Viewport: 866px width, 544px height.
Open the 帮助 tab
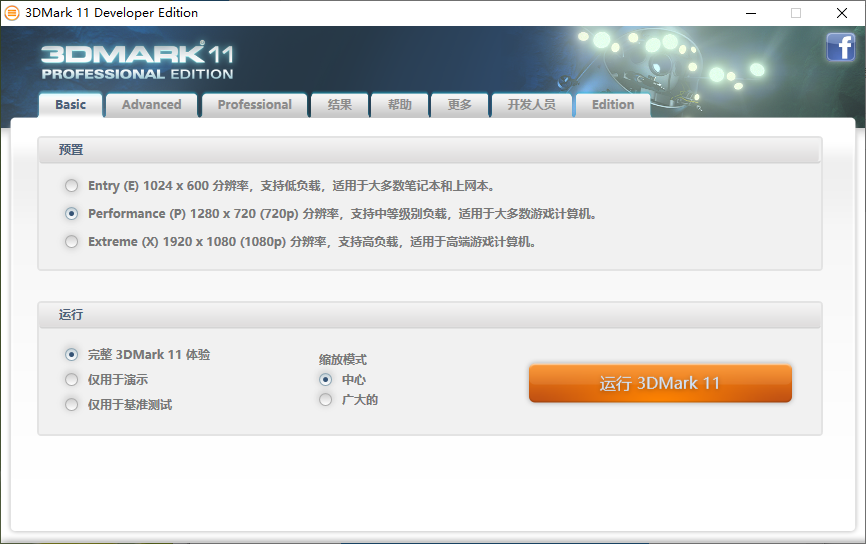click(400, 105)
